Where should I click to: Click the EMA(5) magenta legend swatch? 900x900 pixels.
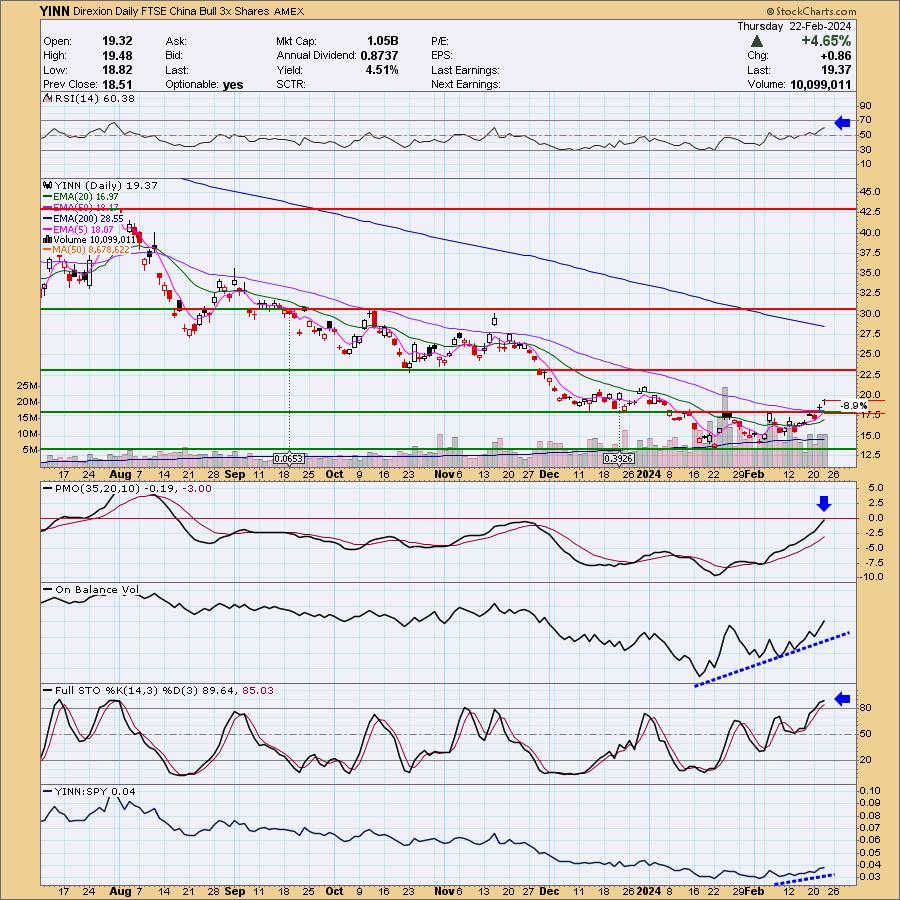(x=48, y=230)
